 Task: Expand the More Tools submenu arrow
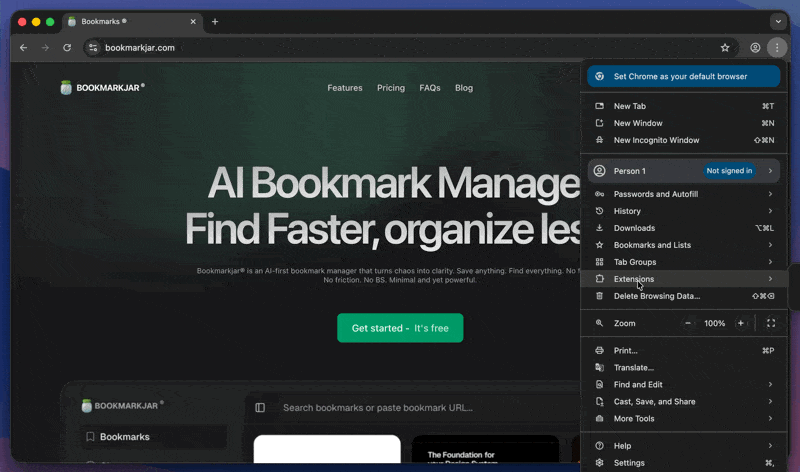point(770,418)
